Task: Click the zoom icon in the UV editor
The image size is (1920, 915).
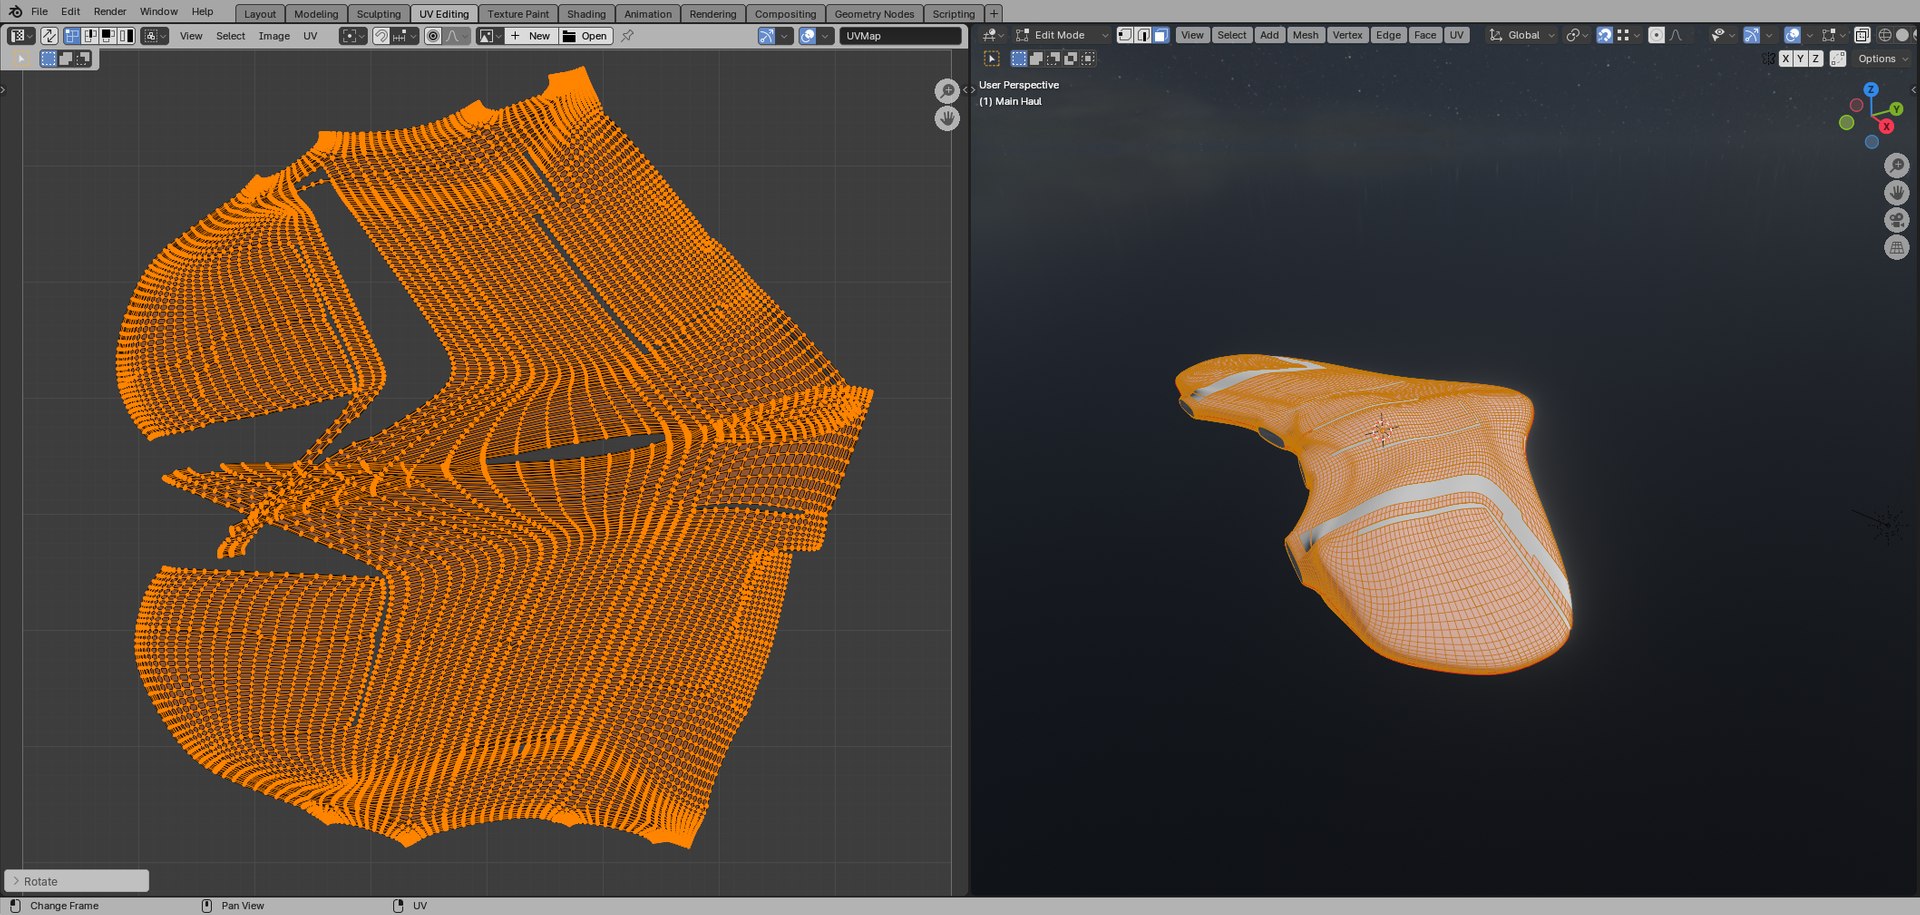Action: click(x=947, y=91)
